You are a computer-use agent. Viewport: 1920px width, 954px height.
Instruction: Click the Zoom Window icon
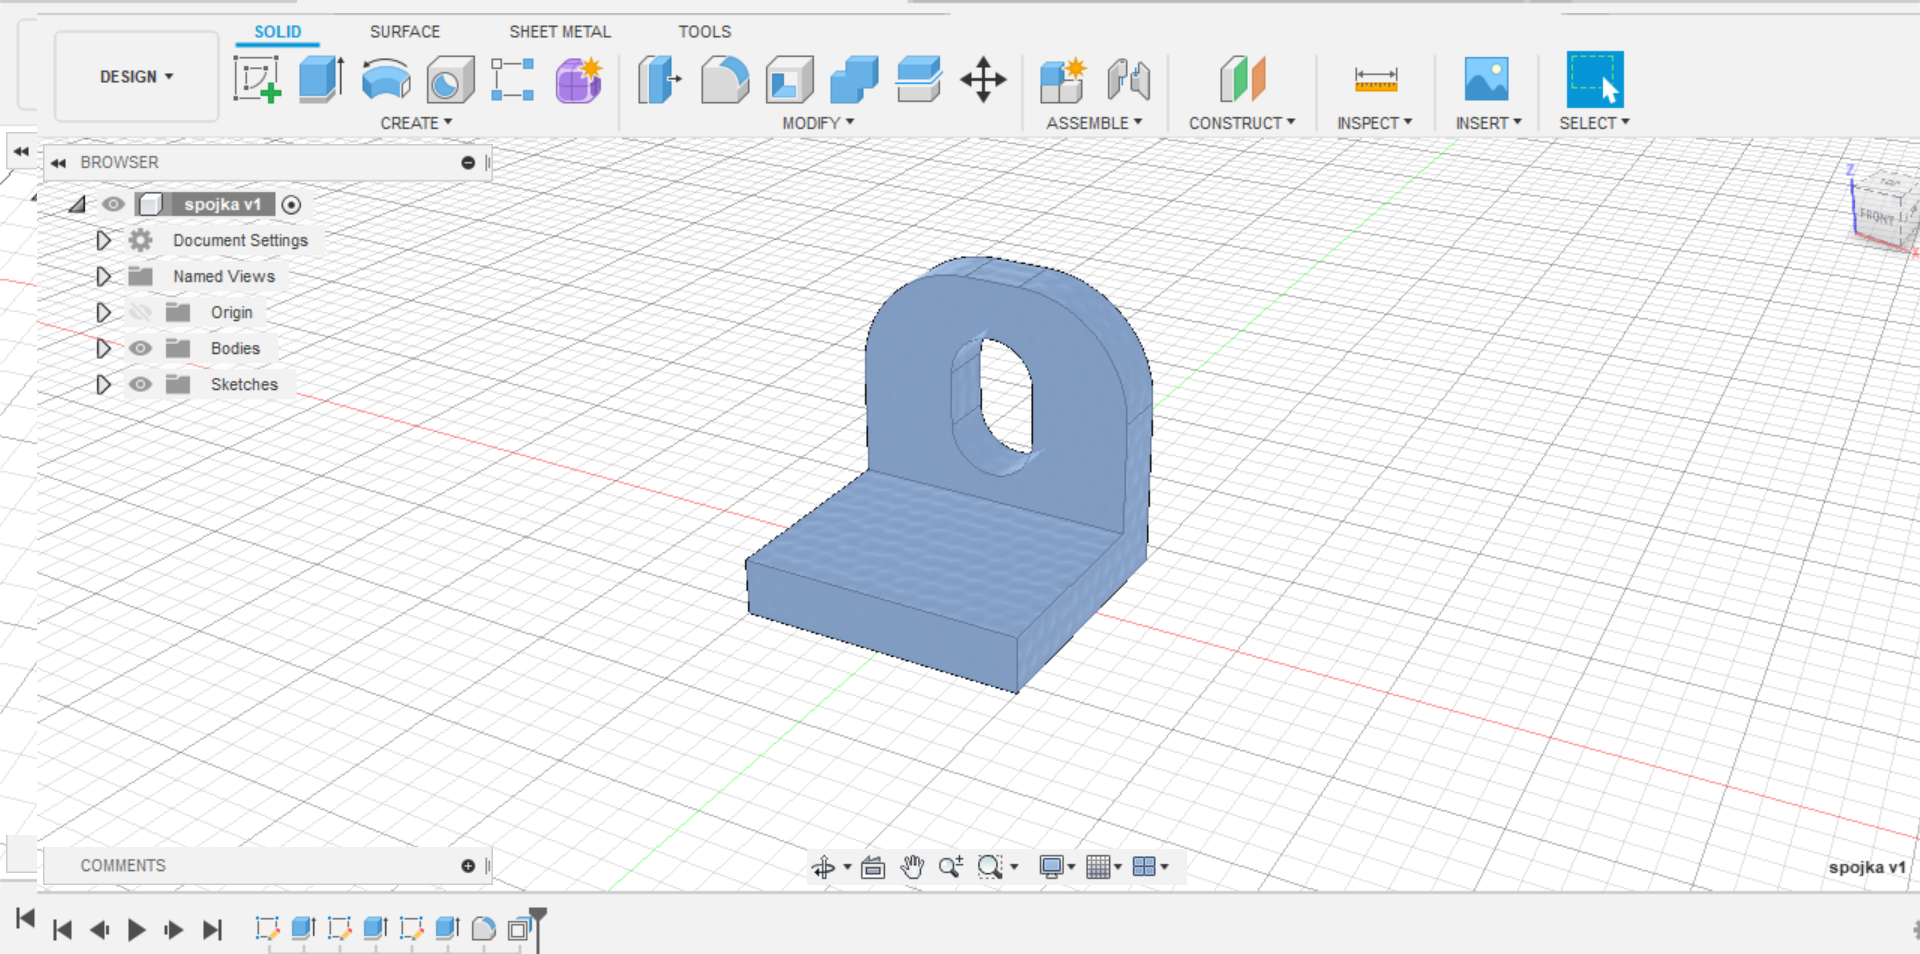point(990,867)
